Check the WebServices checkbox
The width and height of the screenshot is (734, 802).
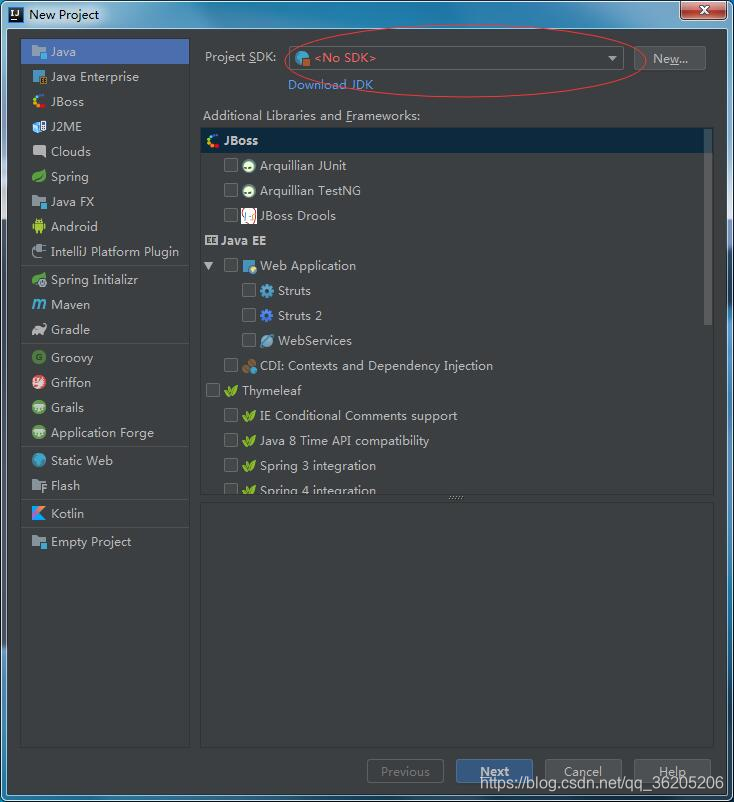tap(249, 340)
